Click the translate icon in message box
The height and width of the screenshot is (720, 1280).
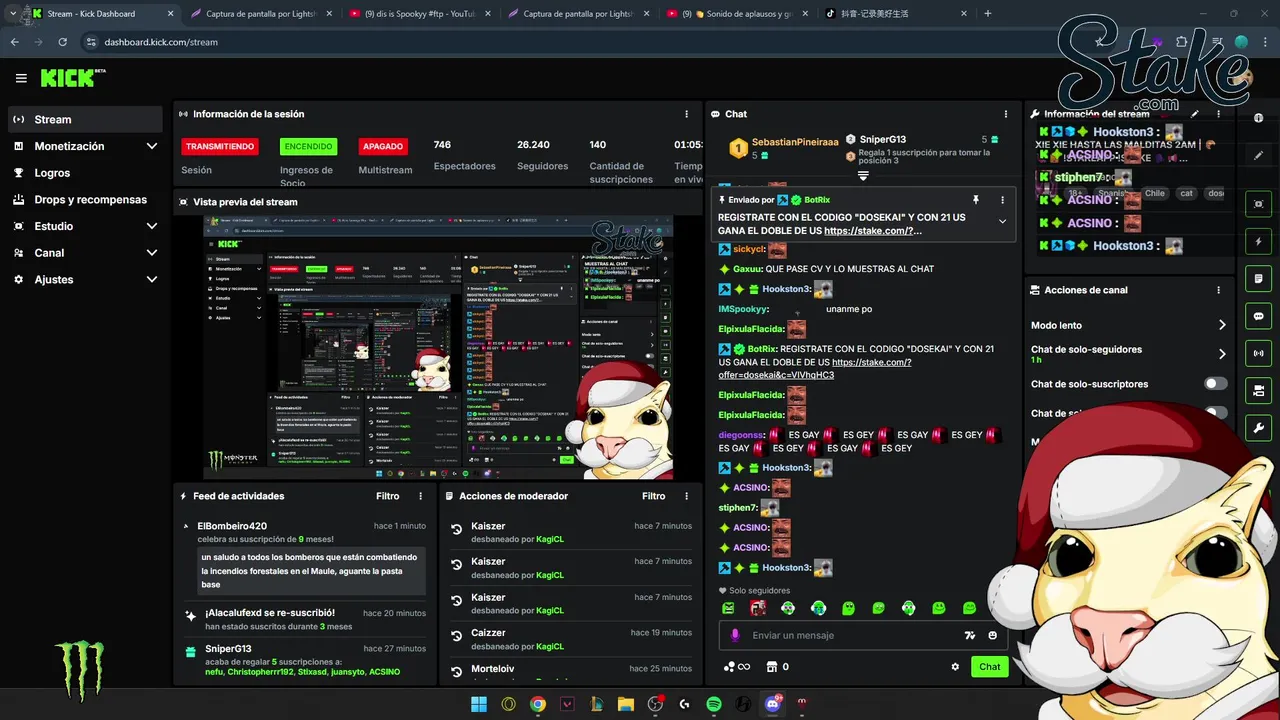tap(969, 635)
